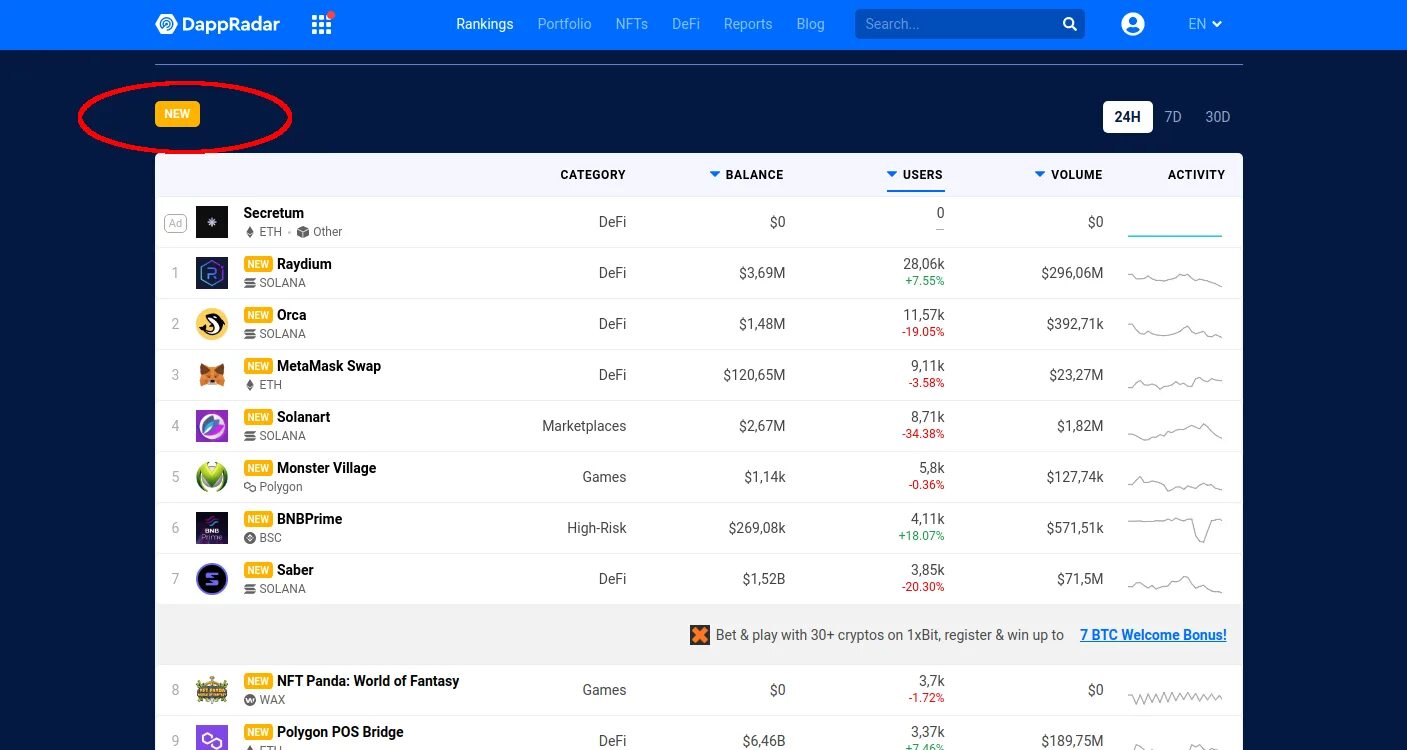
Task: Open the Portfolio nav tab
Action: [564, 24]
